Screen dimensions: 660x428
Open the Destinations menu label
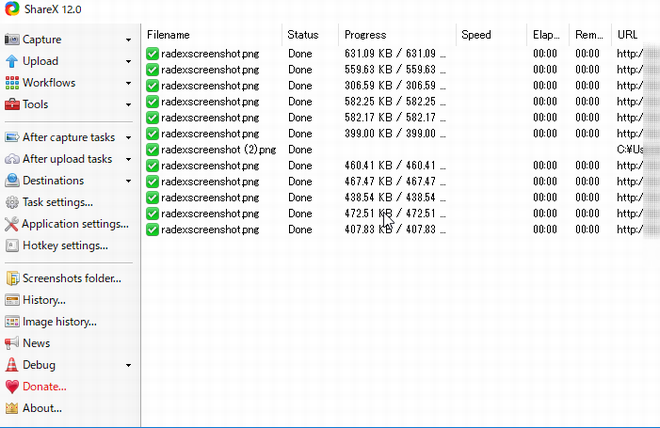pyautogui.click(x=53, y=181)
